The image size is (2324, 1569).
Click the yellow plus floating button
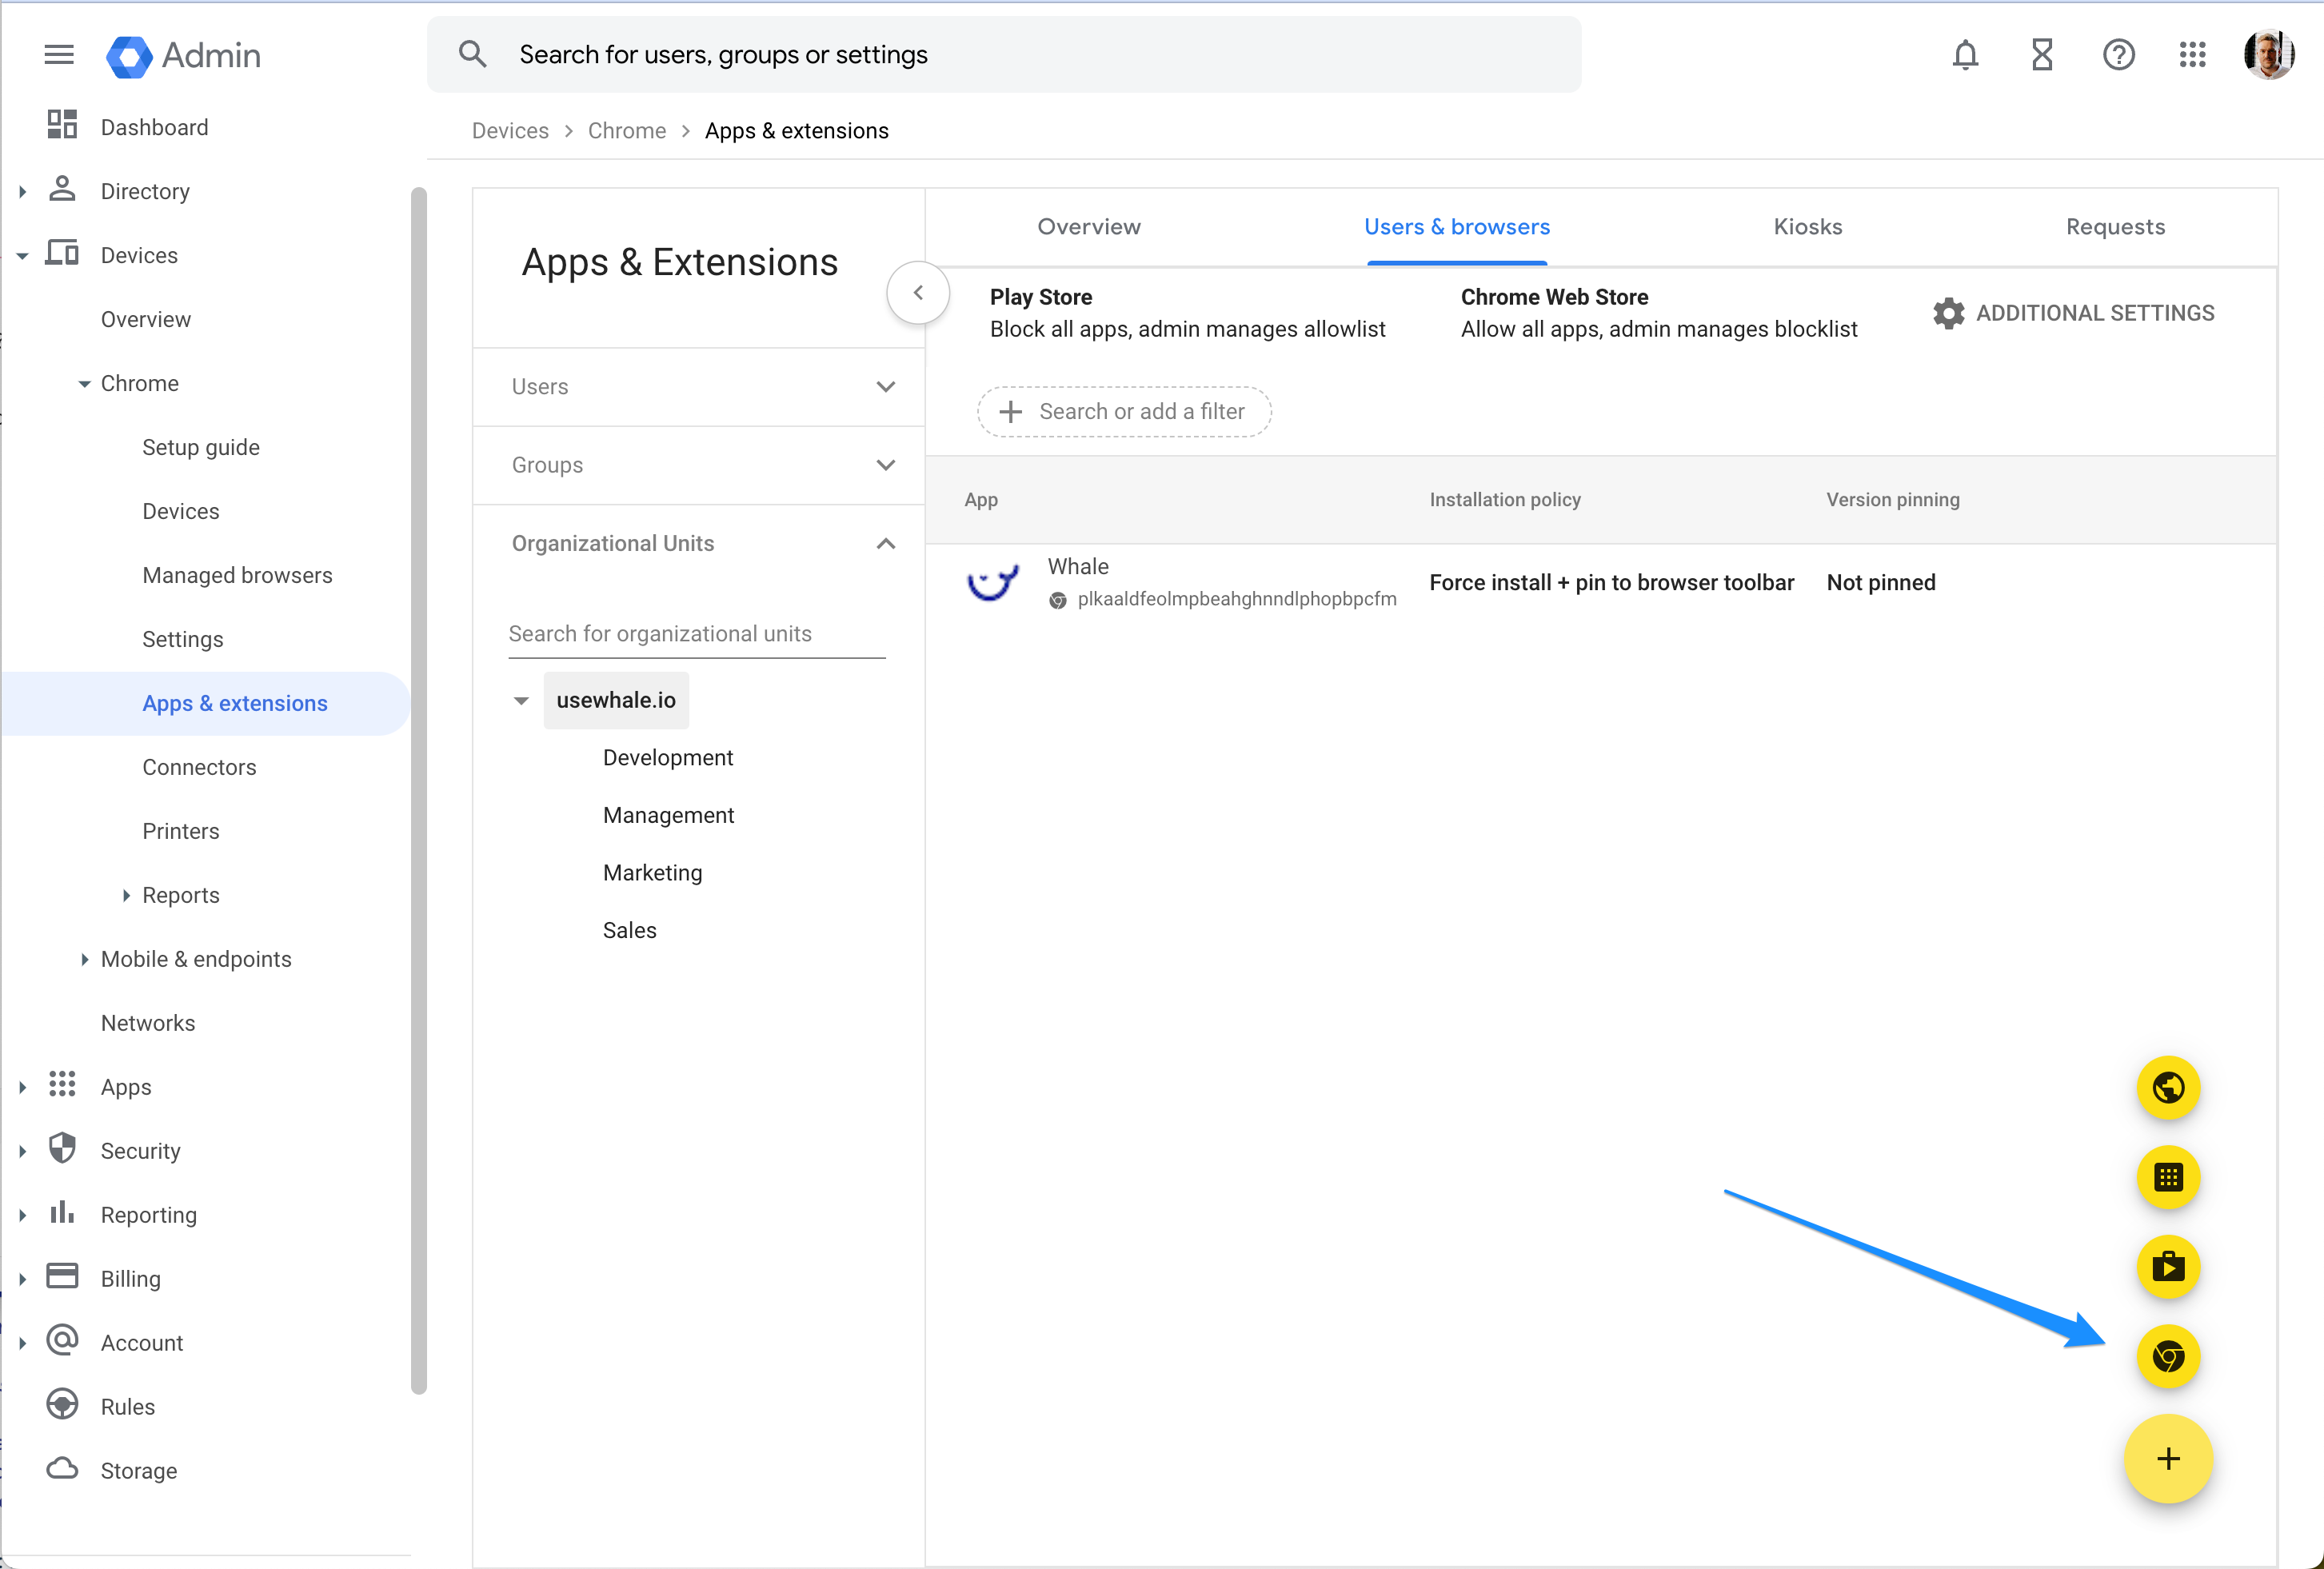coord(2167,1459)
